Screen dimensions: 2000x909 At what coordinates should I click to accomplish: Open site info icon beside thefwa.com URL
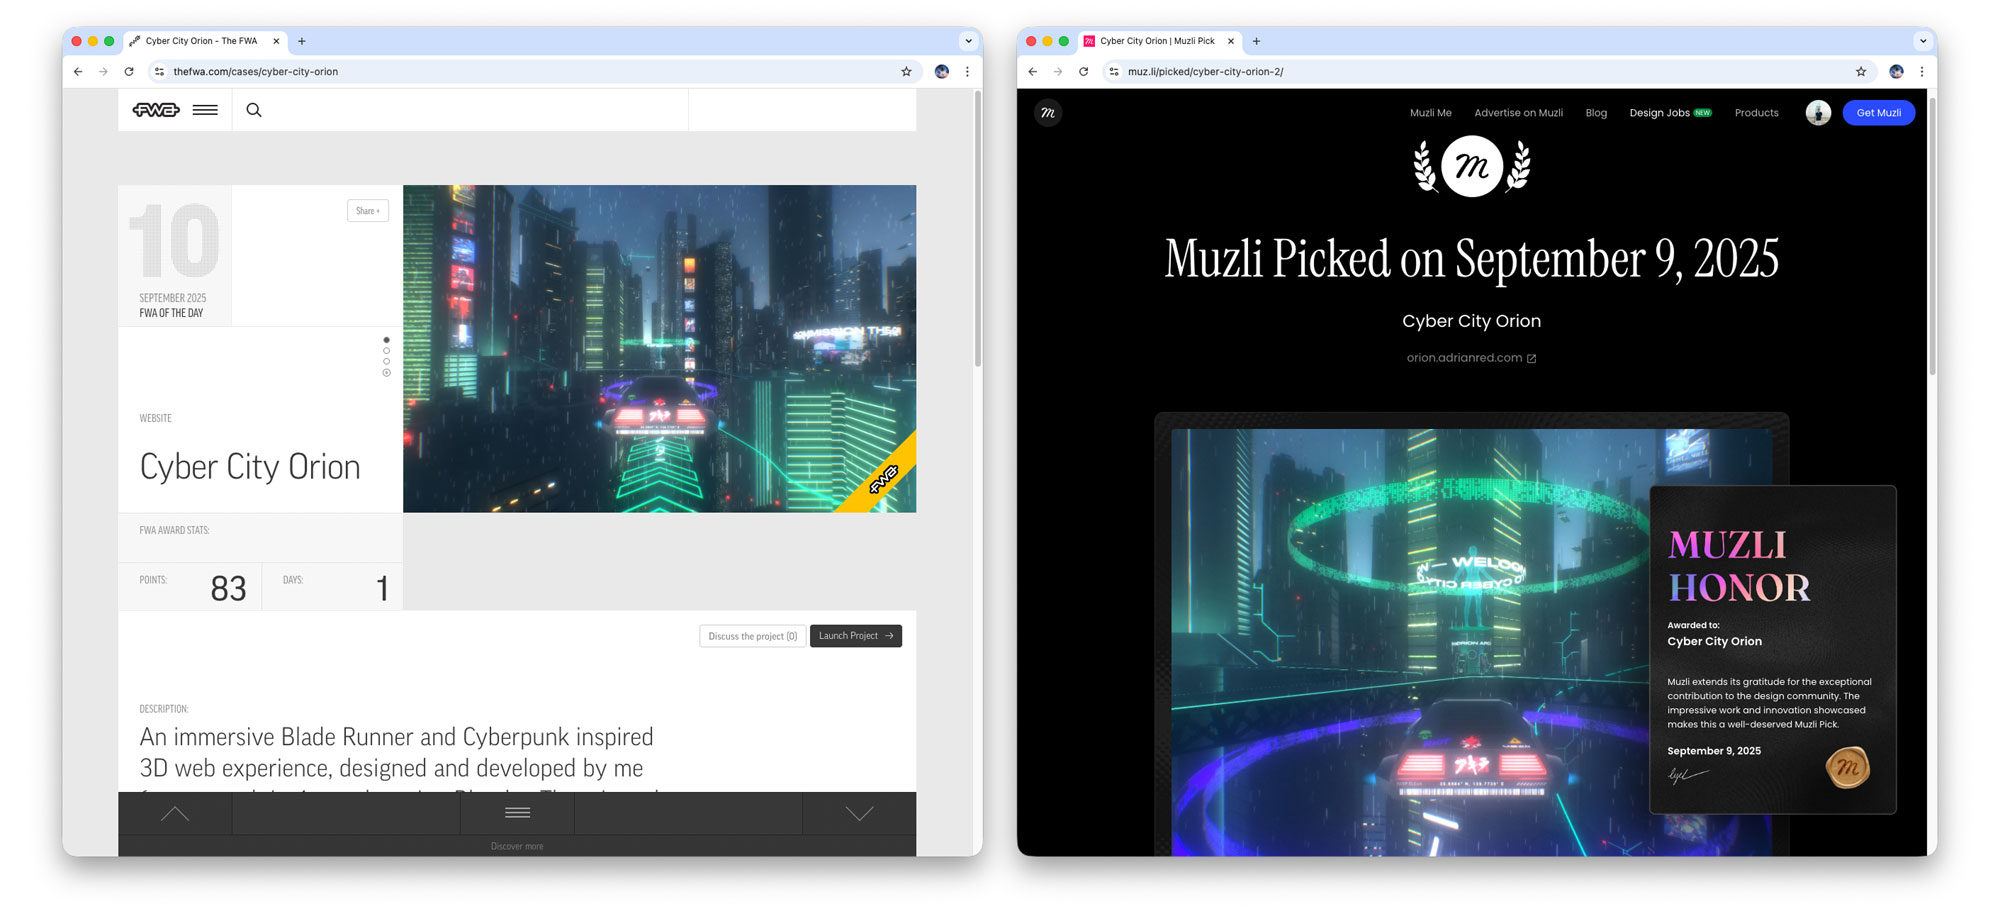tap(159, 71)
